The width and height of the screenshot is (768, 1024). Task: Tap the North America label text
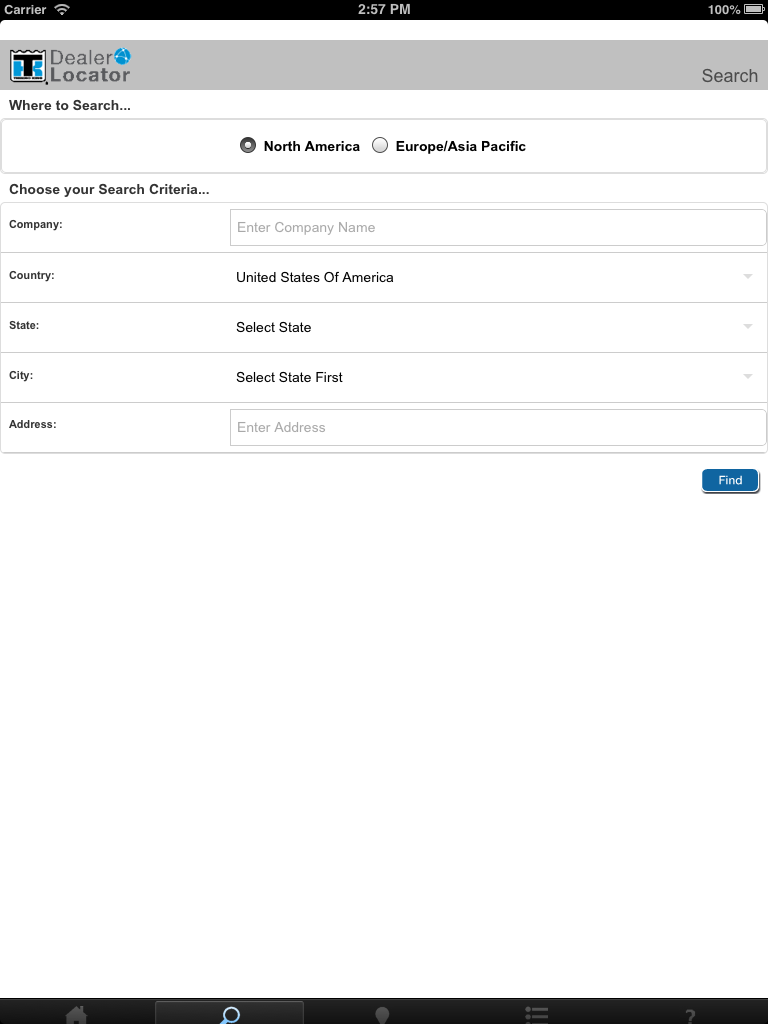(x=312, y=146)
